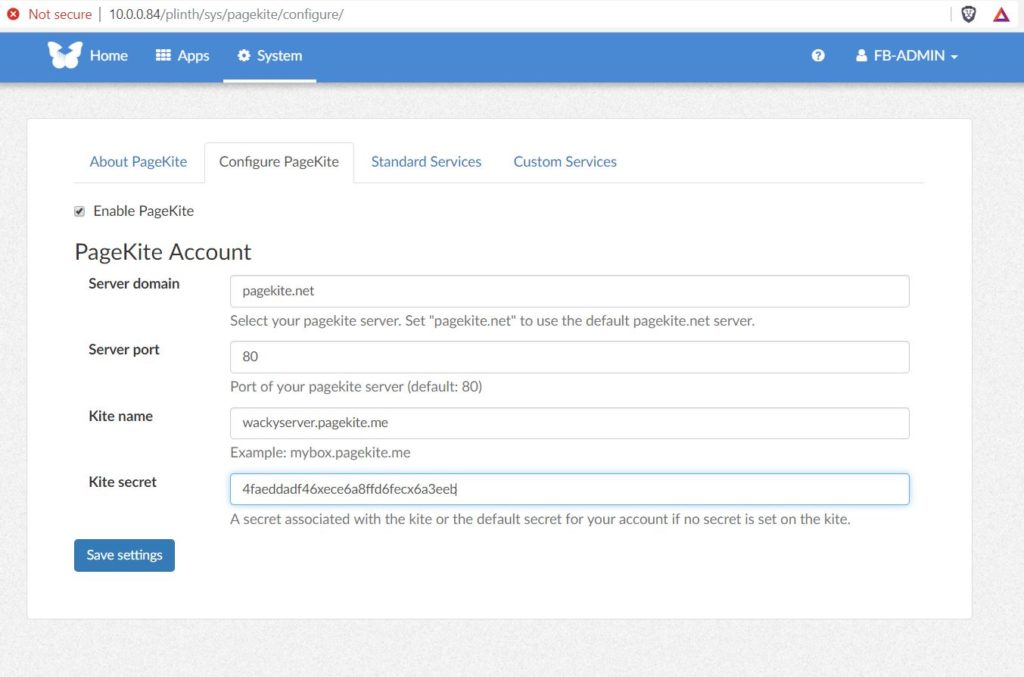Toggle the Enable PageKite checkbox
Image resolution: width=1024 pixels, height=677 pixels.
(80, 211)
